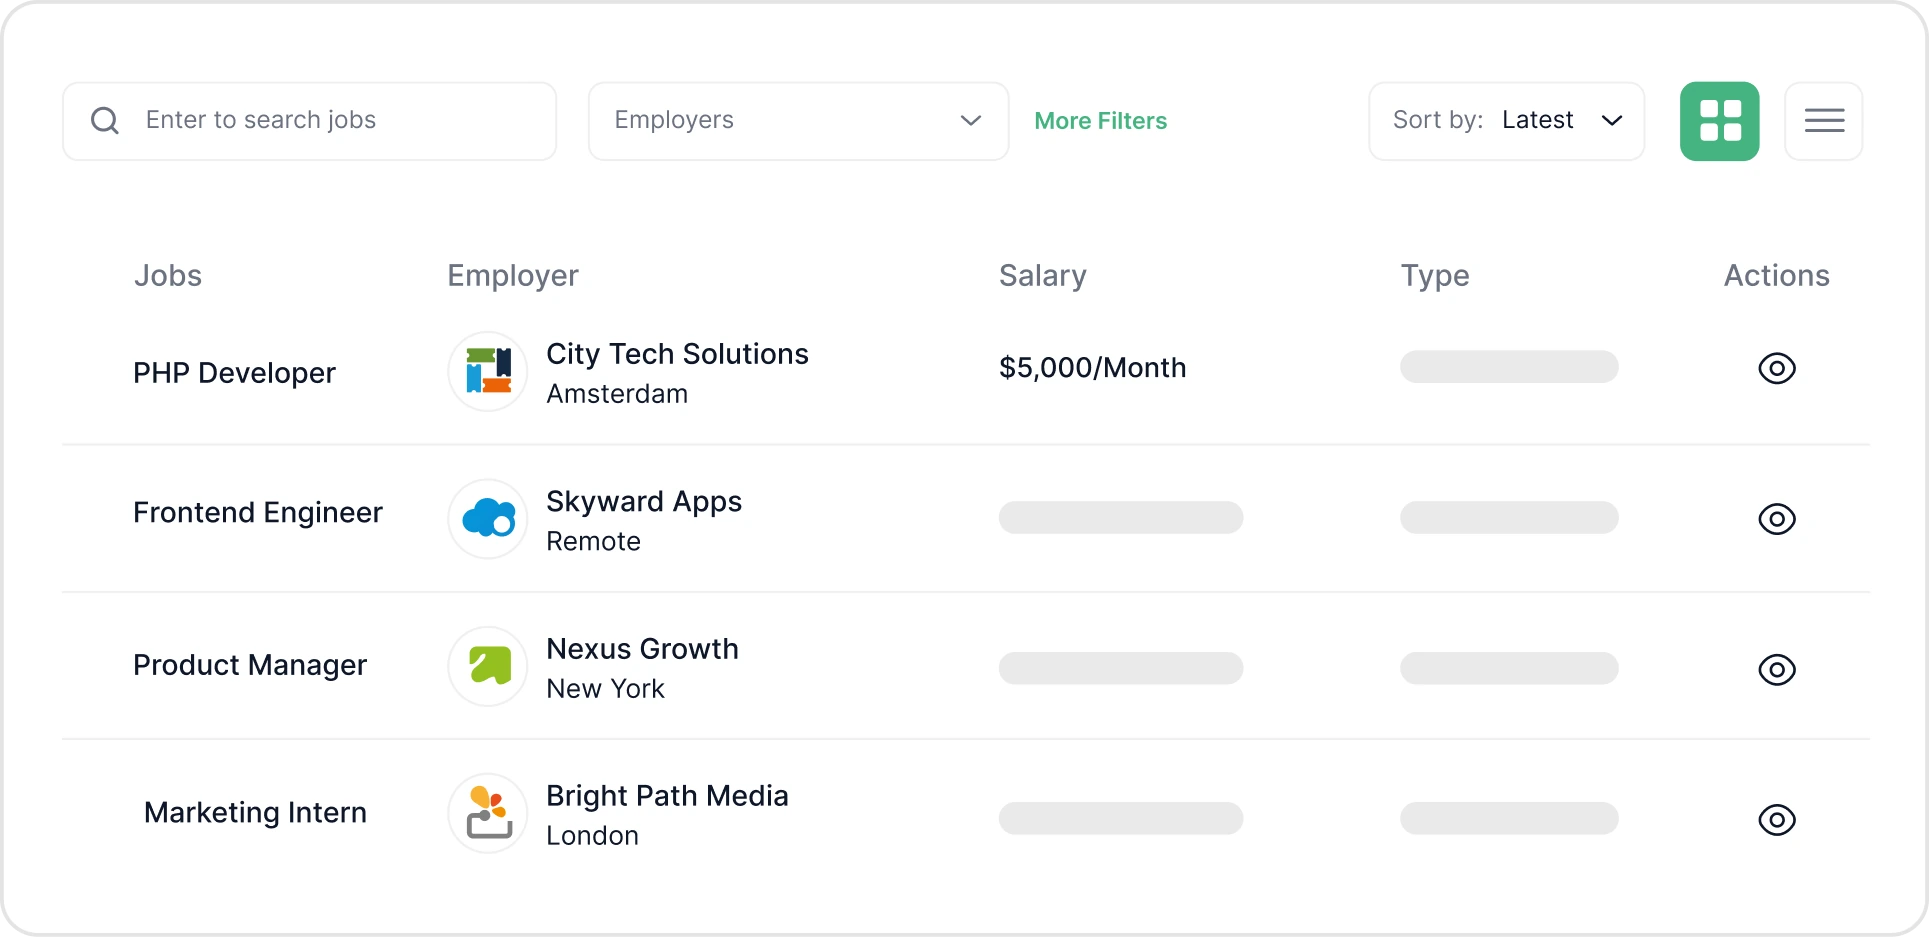View the Frontend Engineer job details
The width and height of the screenshot is (1929, 937).
1777,519
